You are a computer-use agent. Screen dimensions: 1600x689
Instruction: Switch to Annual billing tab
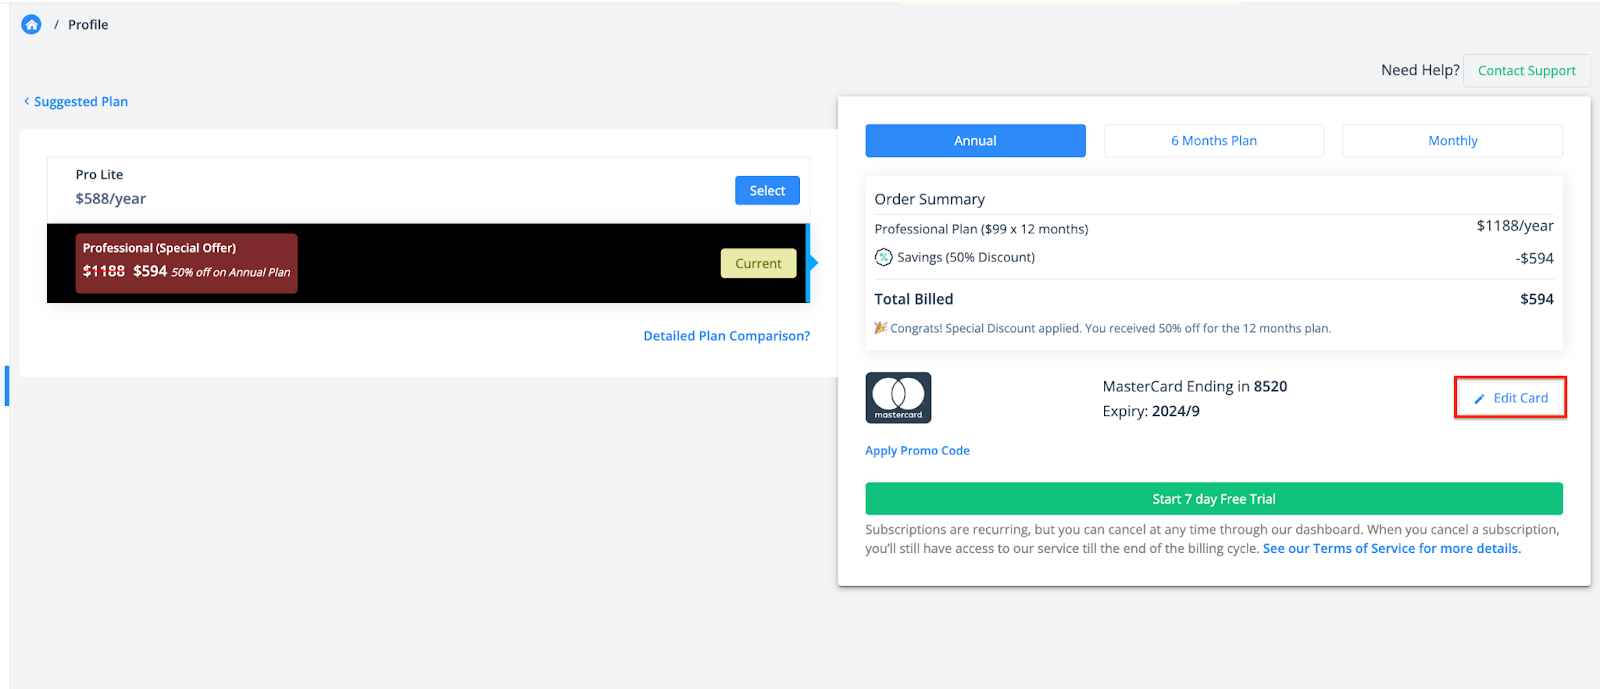pos(975,140)
